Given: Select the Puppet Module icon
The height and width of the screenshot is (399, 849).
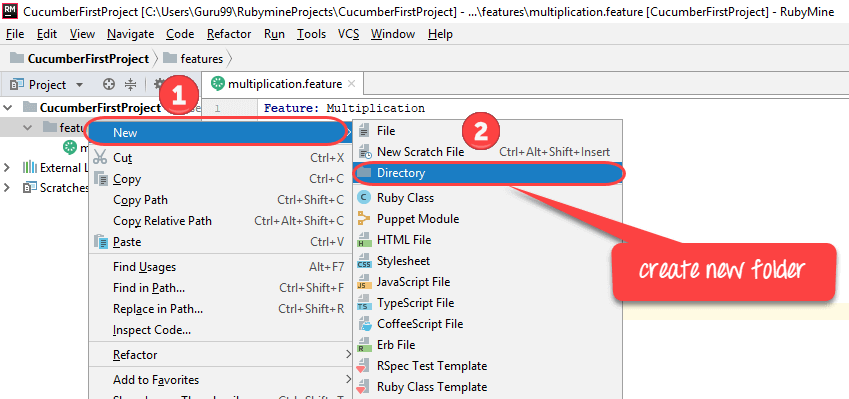Looking at the screenshot, I should pos(364,219).
